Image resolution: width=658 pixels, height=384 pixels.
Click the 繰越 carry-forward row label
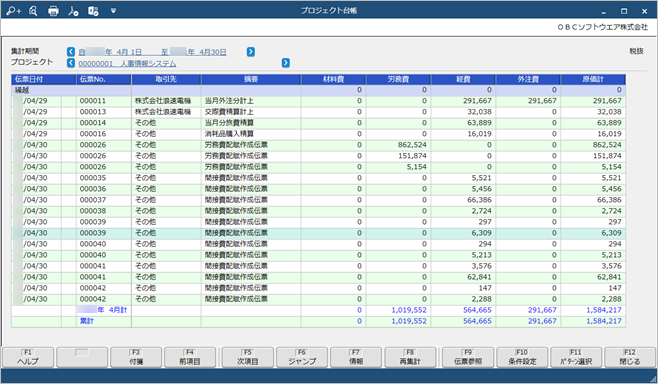(22, 90)
